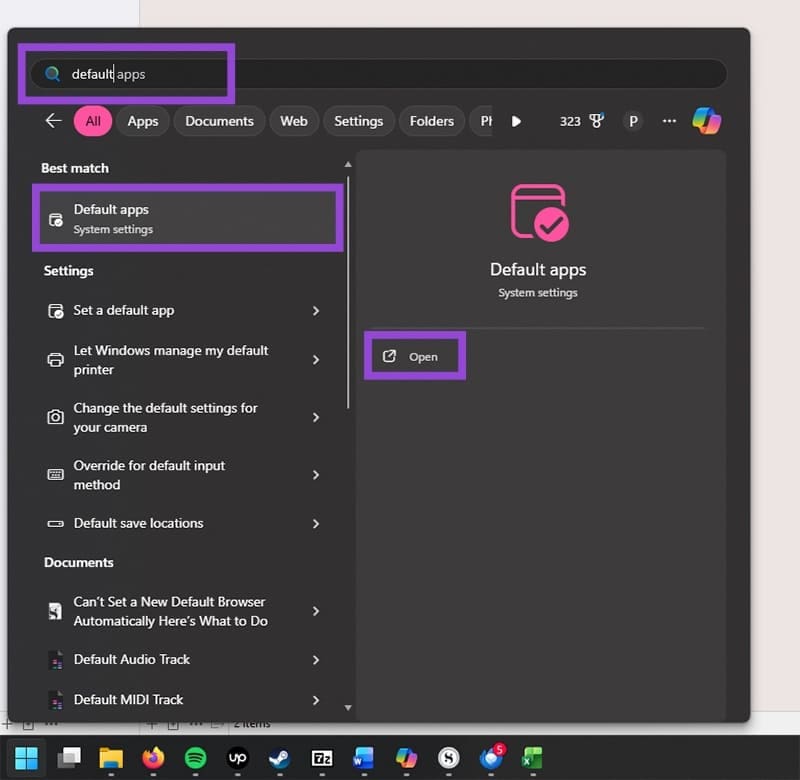This screenshot has height=780, width=800.
Task: Open Copilot from the search bar
Action: click(x=708, y=120)
